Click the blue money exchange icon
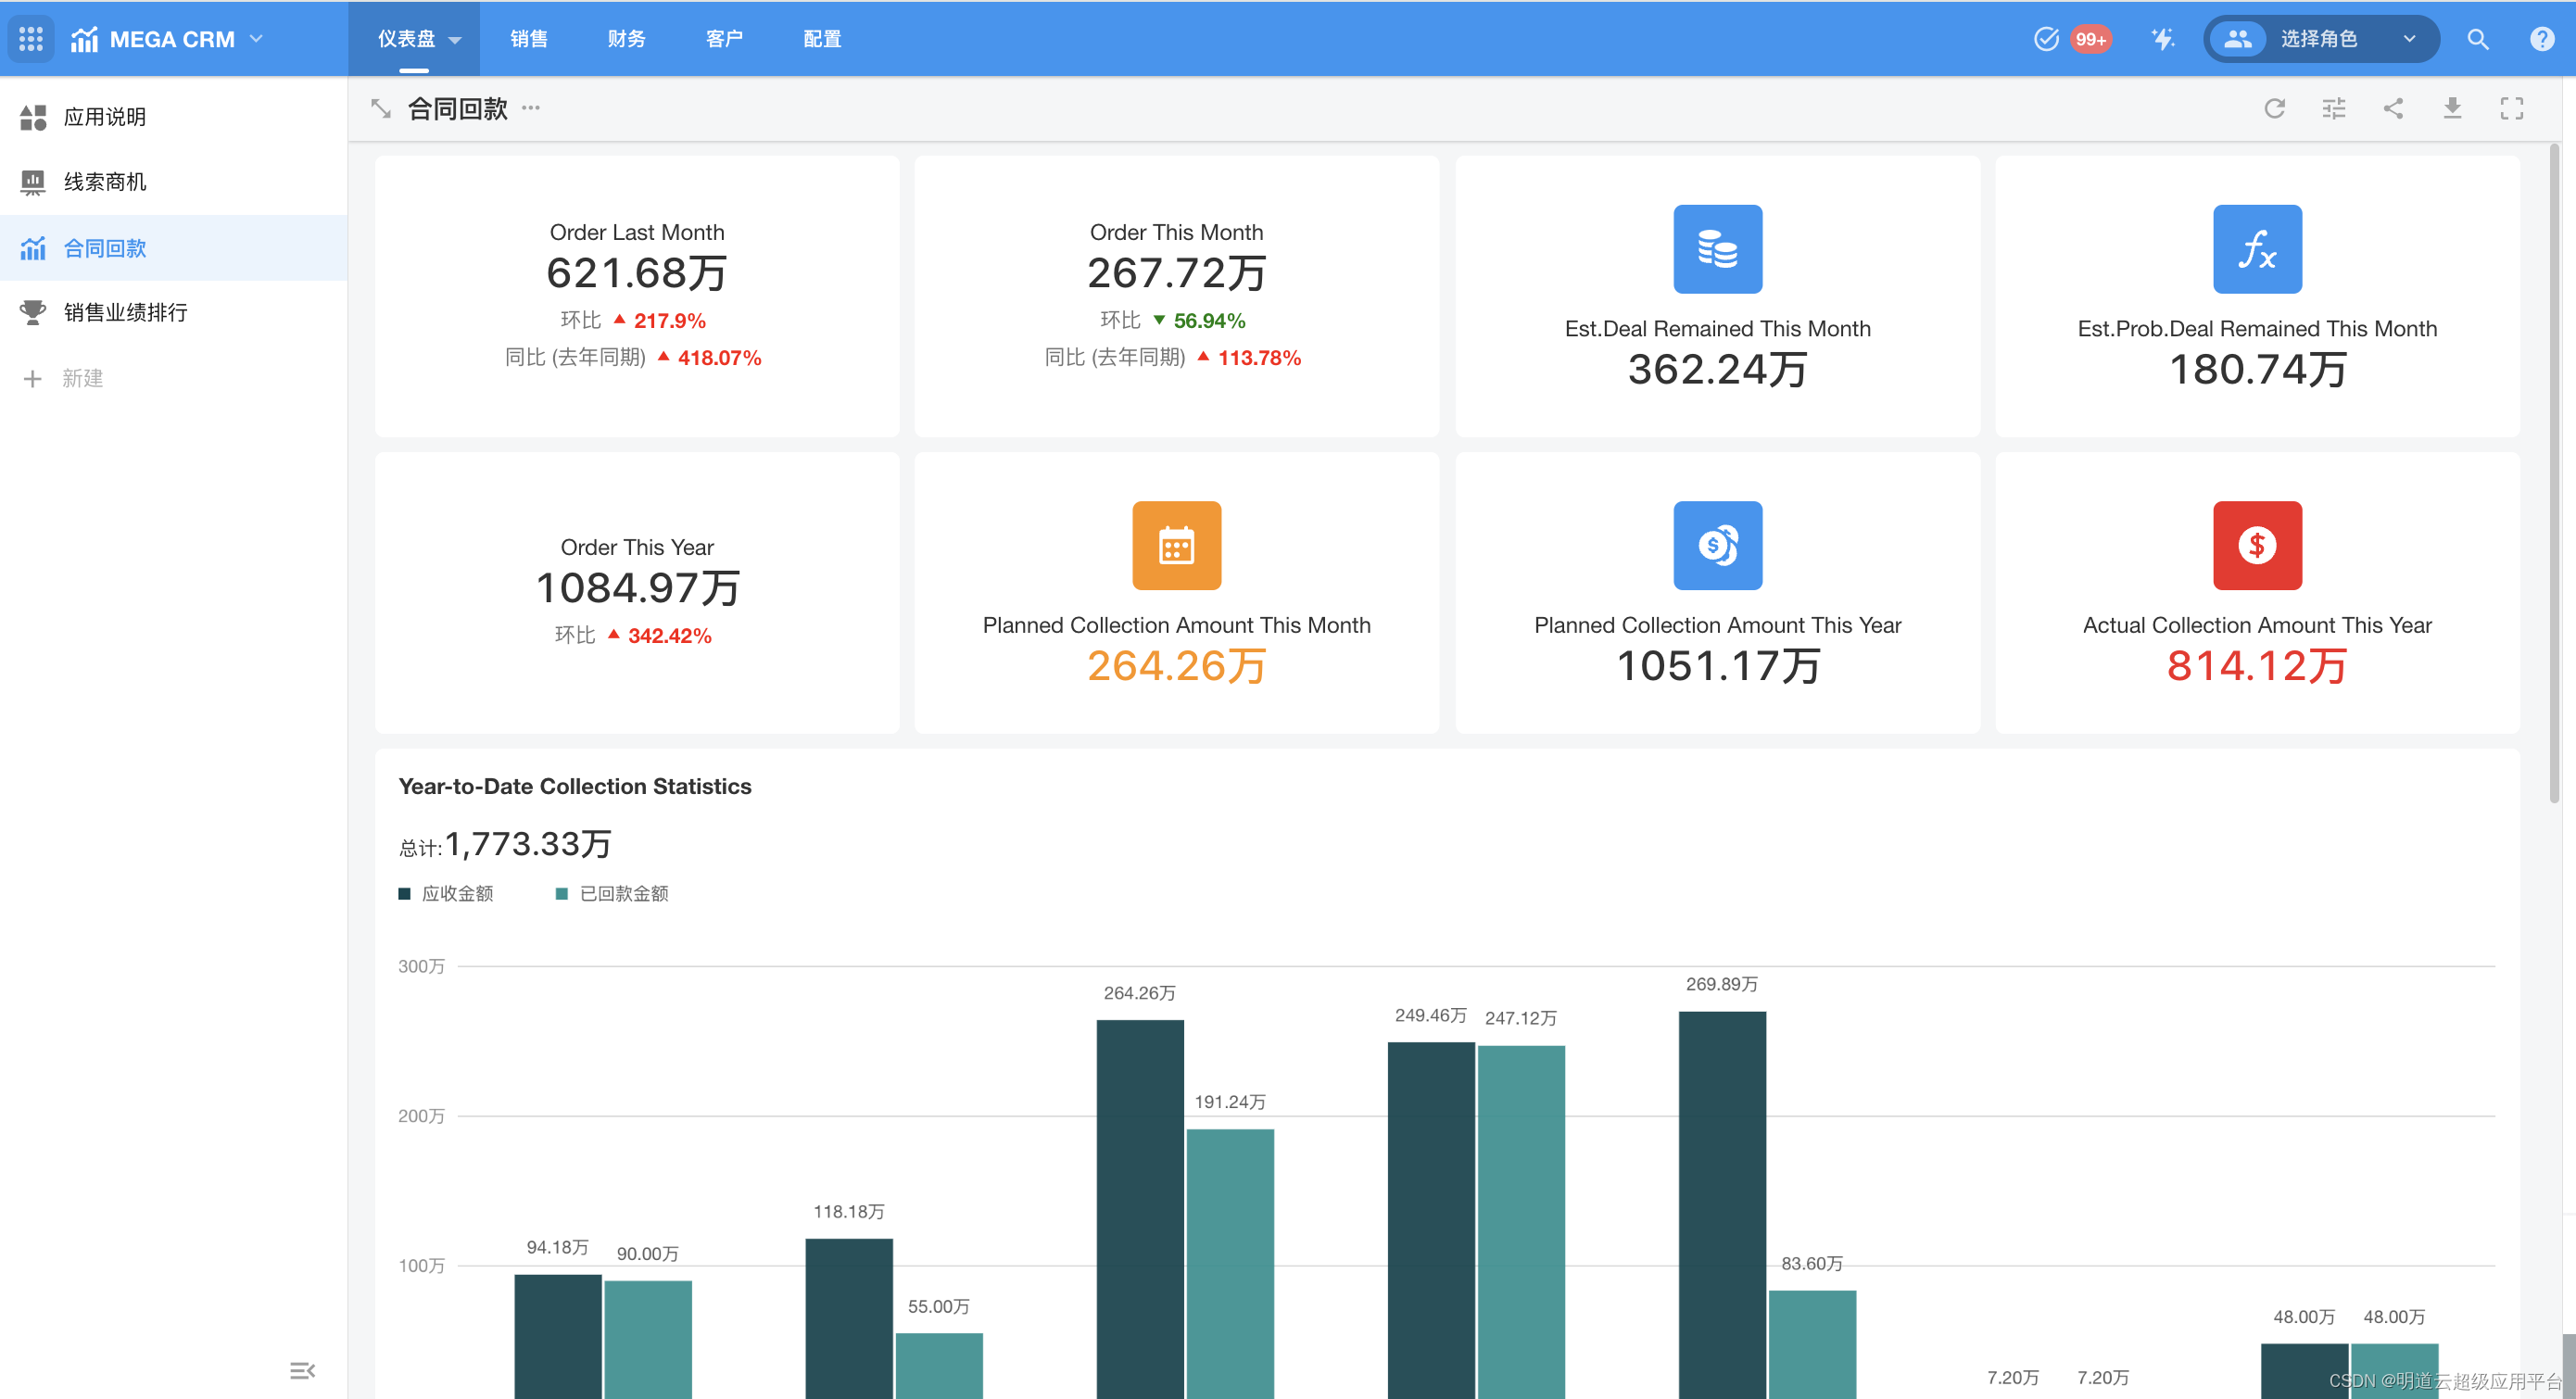 pyautogui.click(x=1717, y=545)
